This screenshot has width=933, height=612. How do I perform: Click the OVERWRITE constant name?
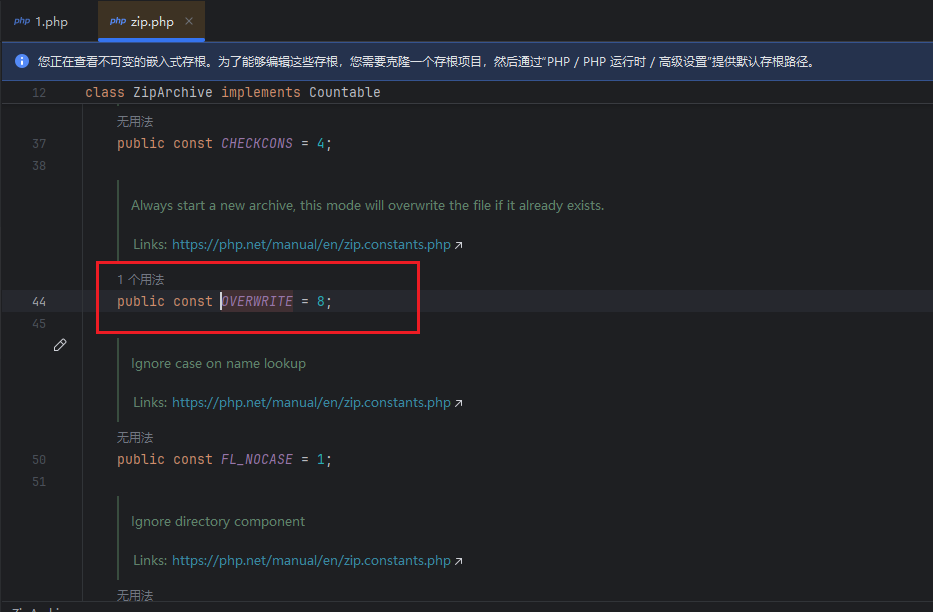pyautogui.click(x=257, y=301)
